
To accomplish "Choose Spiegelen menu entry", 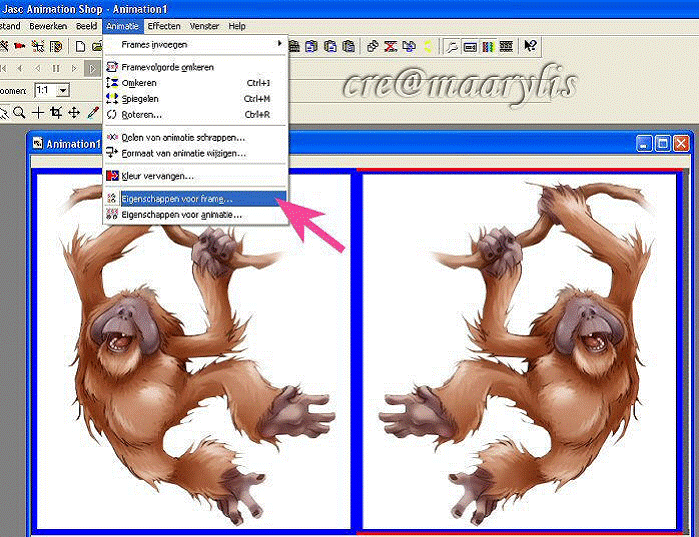I will point(196,99).
